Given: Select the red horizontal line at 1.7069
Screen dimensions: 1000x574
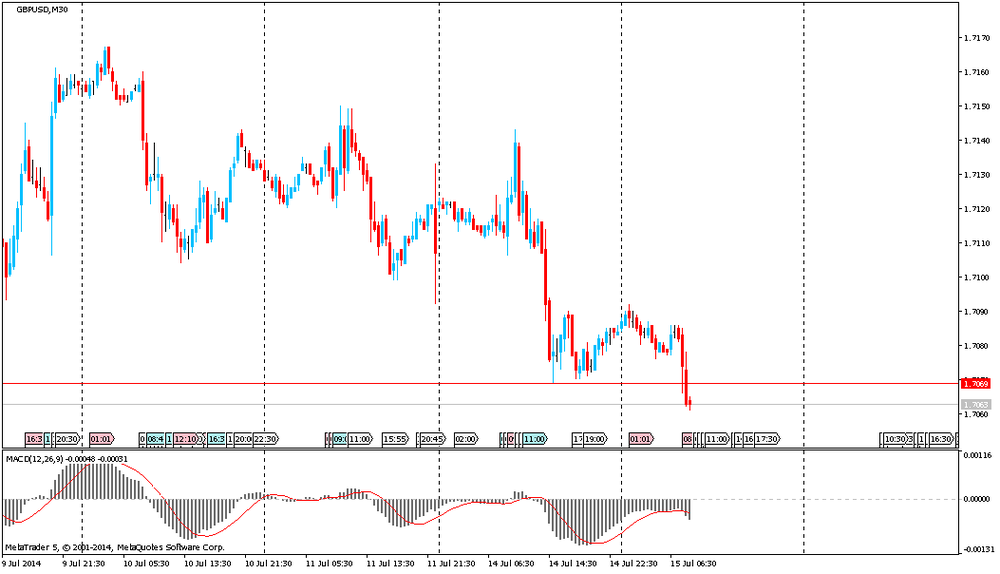Looking at the screenshot, I should point(480,384).
